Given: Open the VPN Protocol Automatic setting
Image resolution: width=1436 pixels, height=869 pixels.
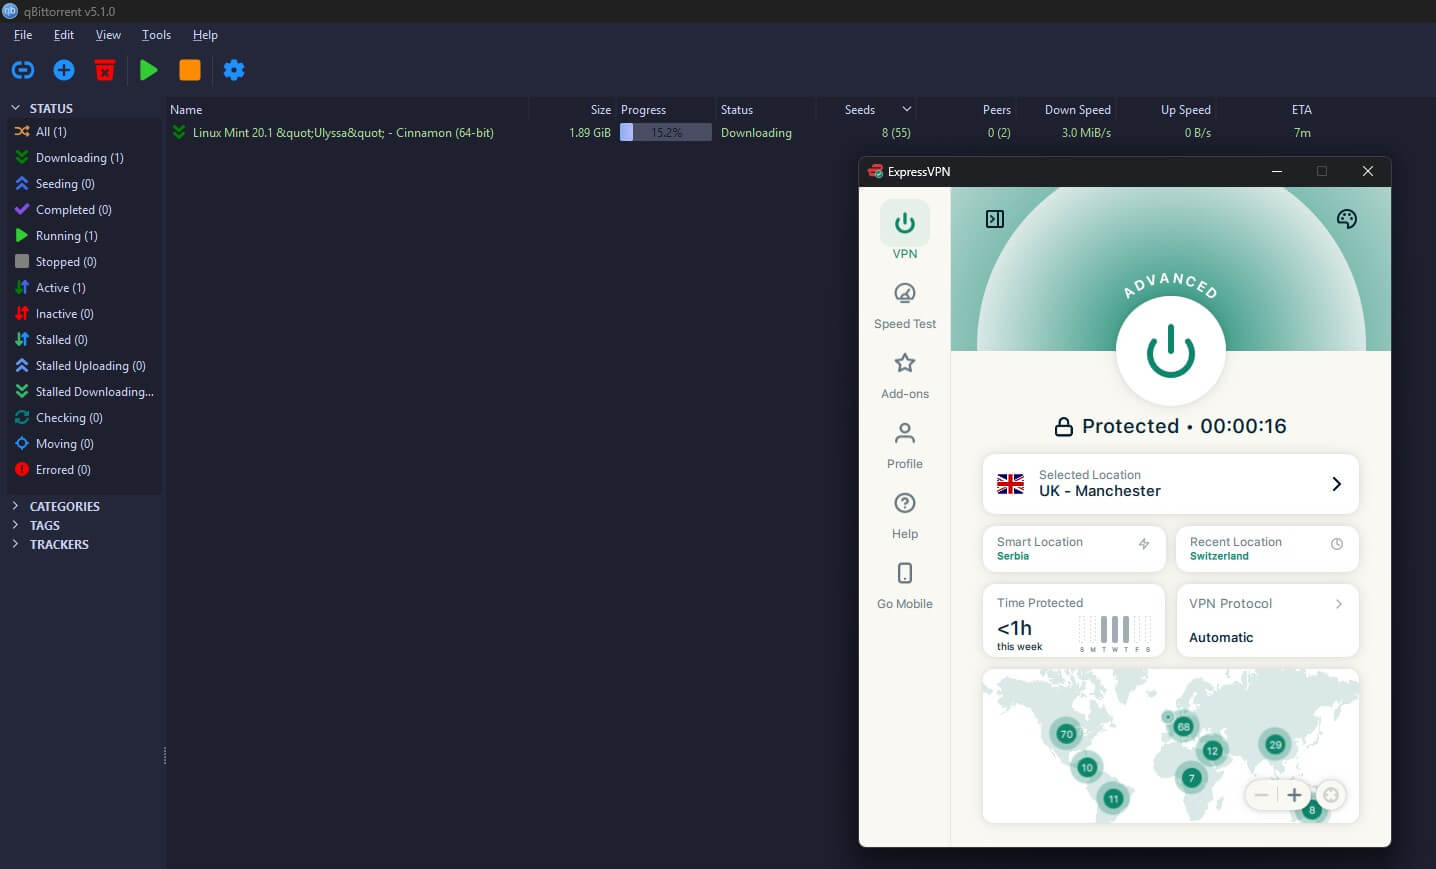Looking at the screenshot, I should coord(1267,621).
